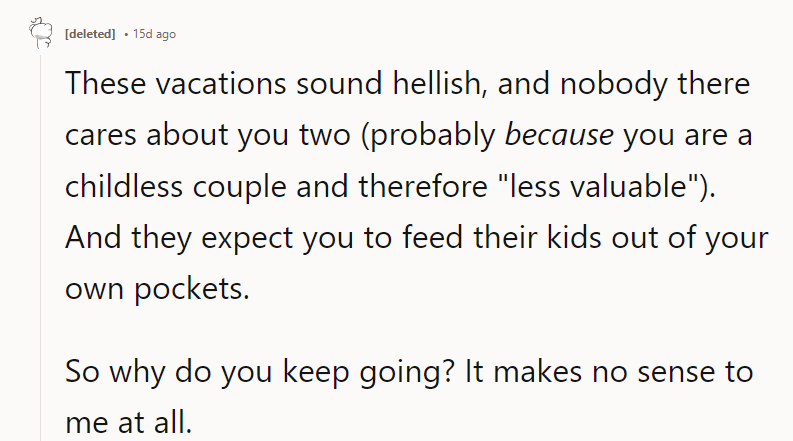Click the word 'These' starting the comment
The width and height of the screenshot is (793, 441).
pos(106,83)
